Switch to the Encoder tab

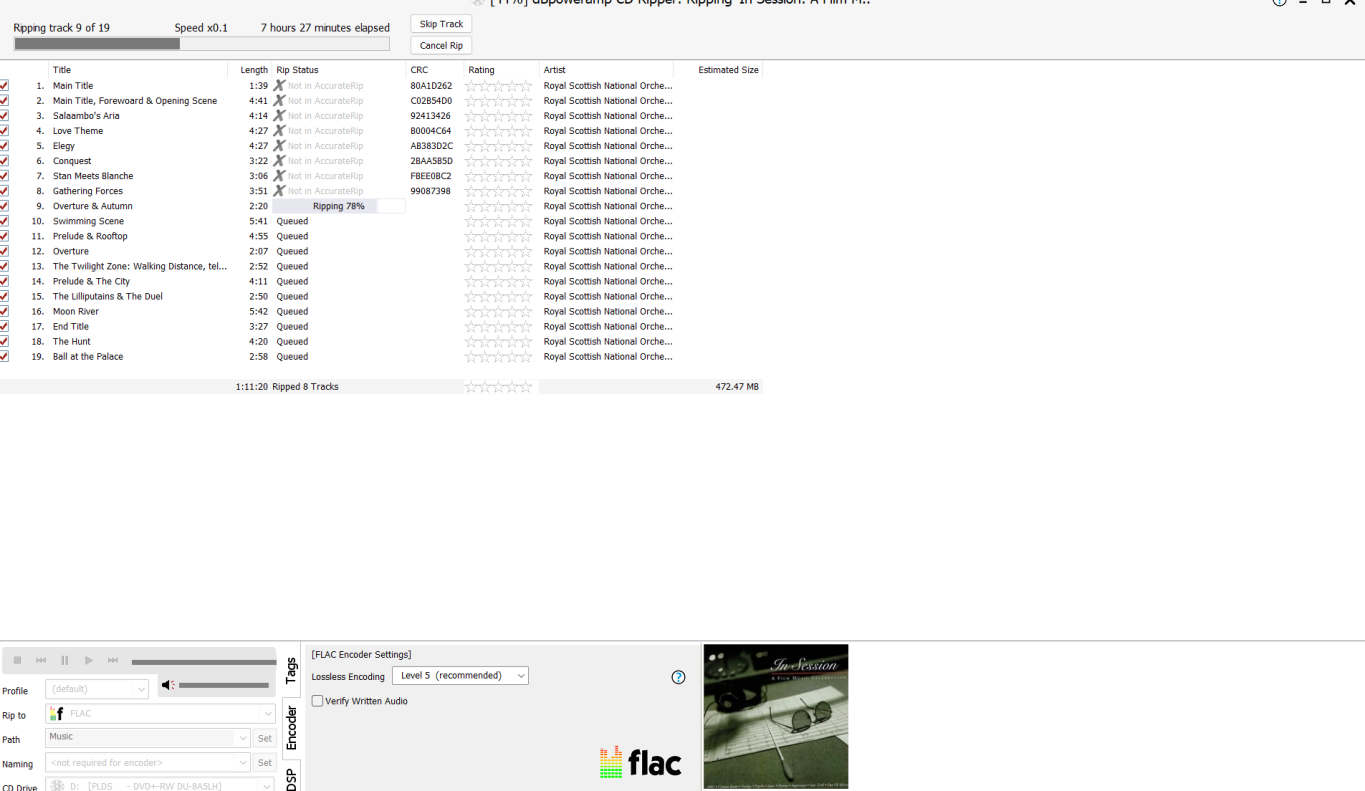click(291, 727)
